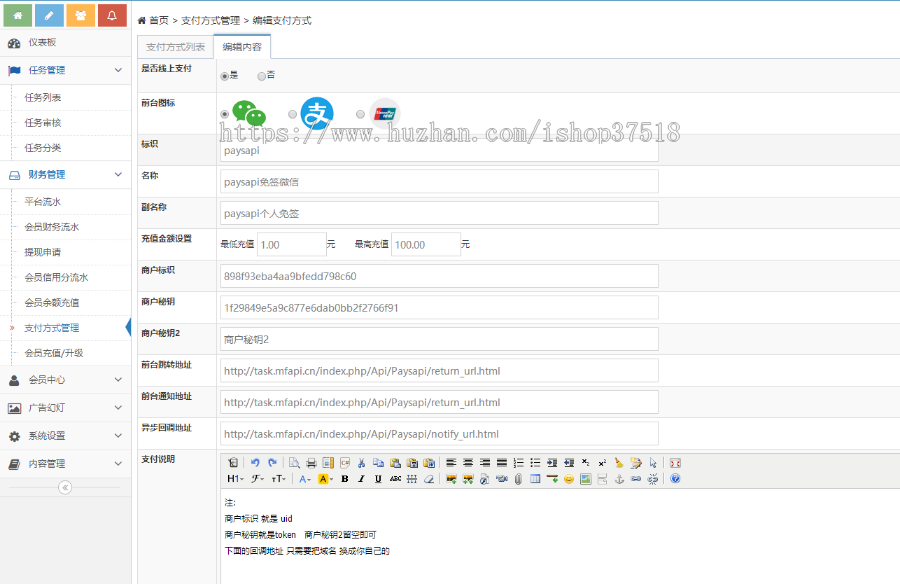Click the orange users shortcut button
This screenshot has width=900, height=584.
coord(81,15)
